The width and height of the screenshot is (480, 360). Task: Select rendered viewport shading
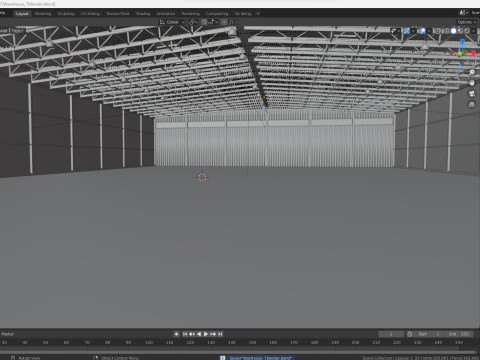pos(467,31)
